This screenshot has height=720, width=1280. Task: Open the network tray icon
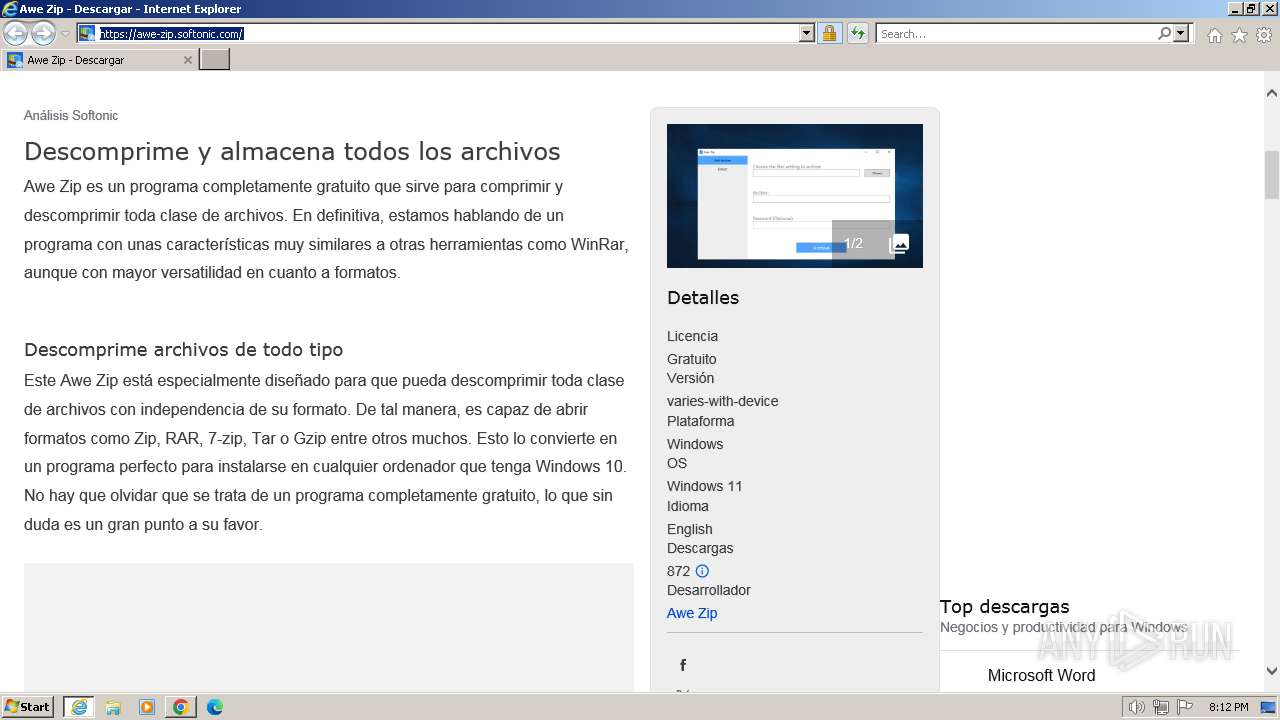click(x=1161, y=707)
